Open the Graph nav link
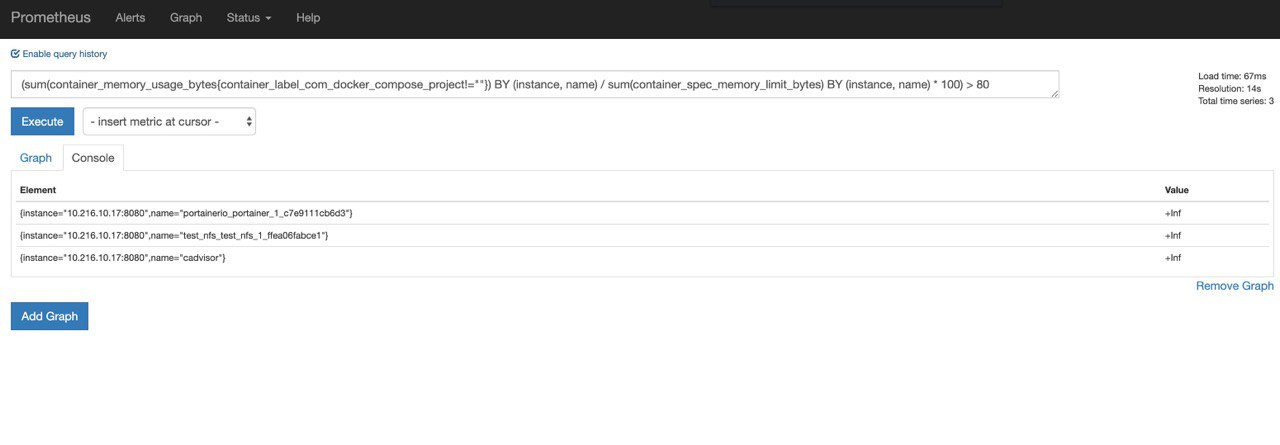Image resolution: width=1280 pixels, height=445 pixels. click(x=186, y=18)
